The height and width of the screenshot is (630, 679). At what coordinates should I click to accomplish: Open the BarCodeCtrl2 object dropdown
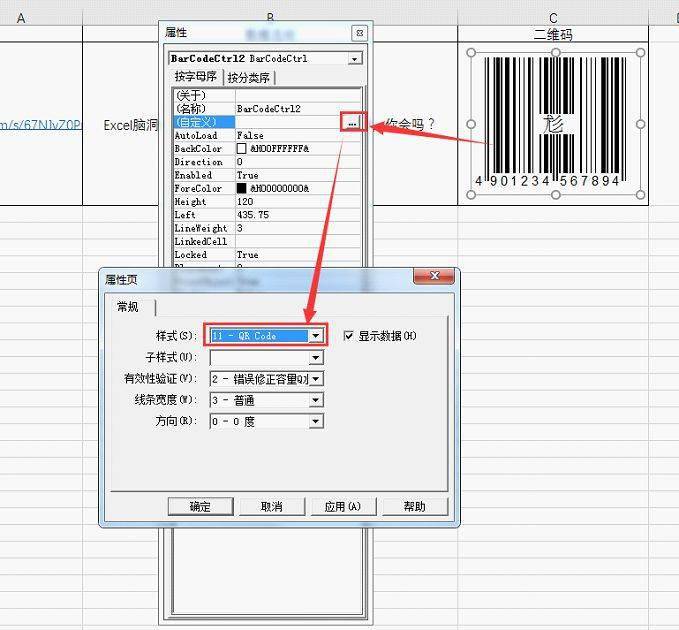[354, 58]
